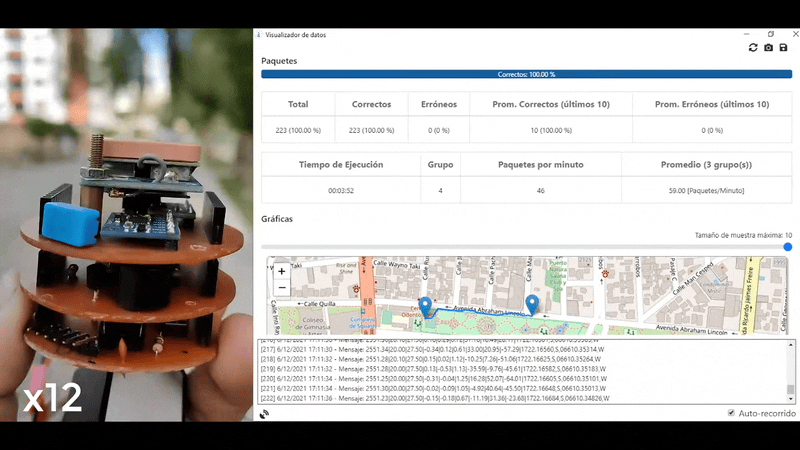
Task: Click Prom. Correctos (últimos 10) header
Action: tap(551, 104)
